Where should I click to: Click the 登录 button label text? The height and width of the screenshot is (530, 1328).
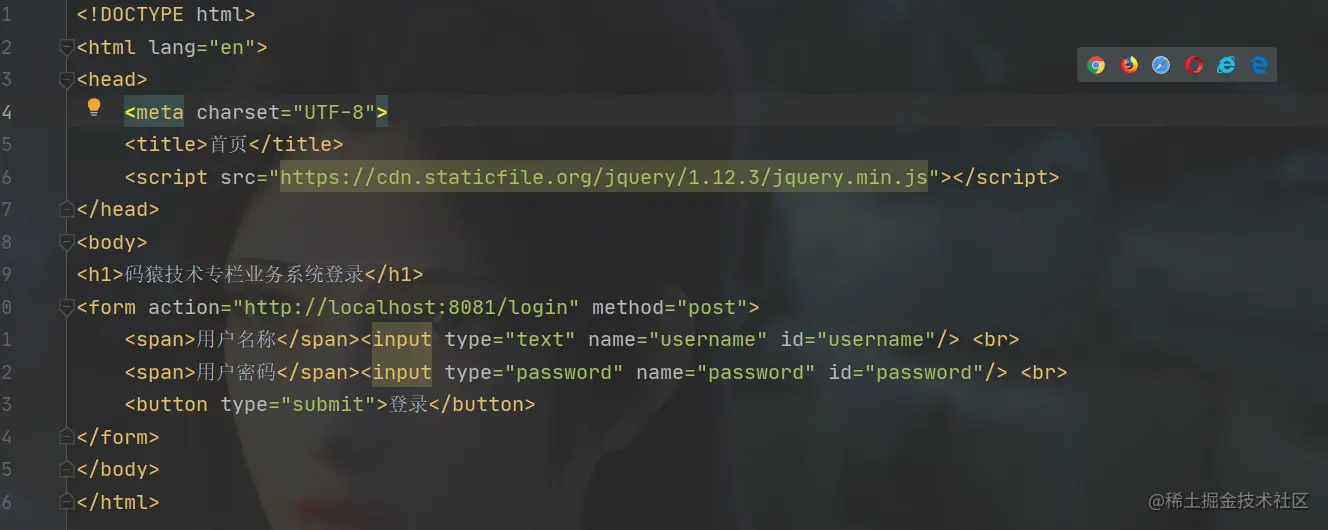point(408,404)
